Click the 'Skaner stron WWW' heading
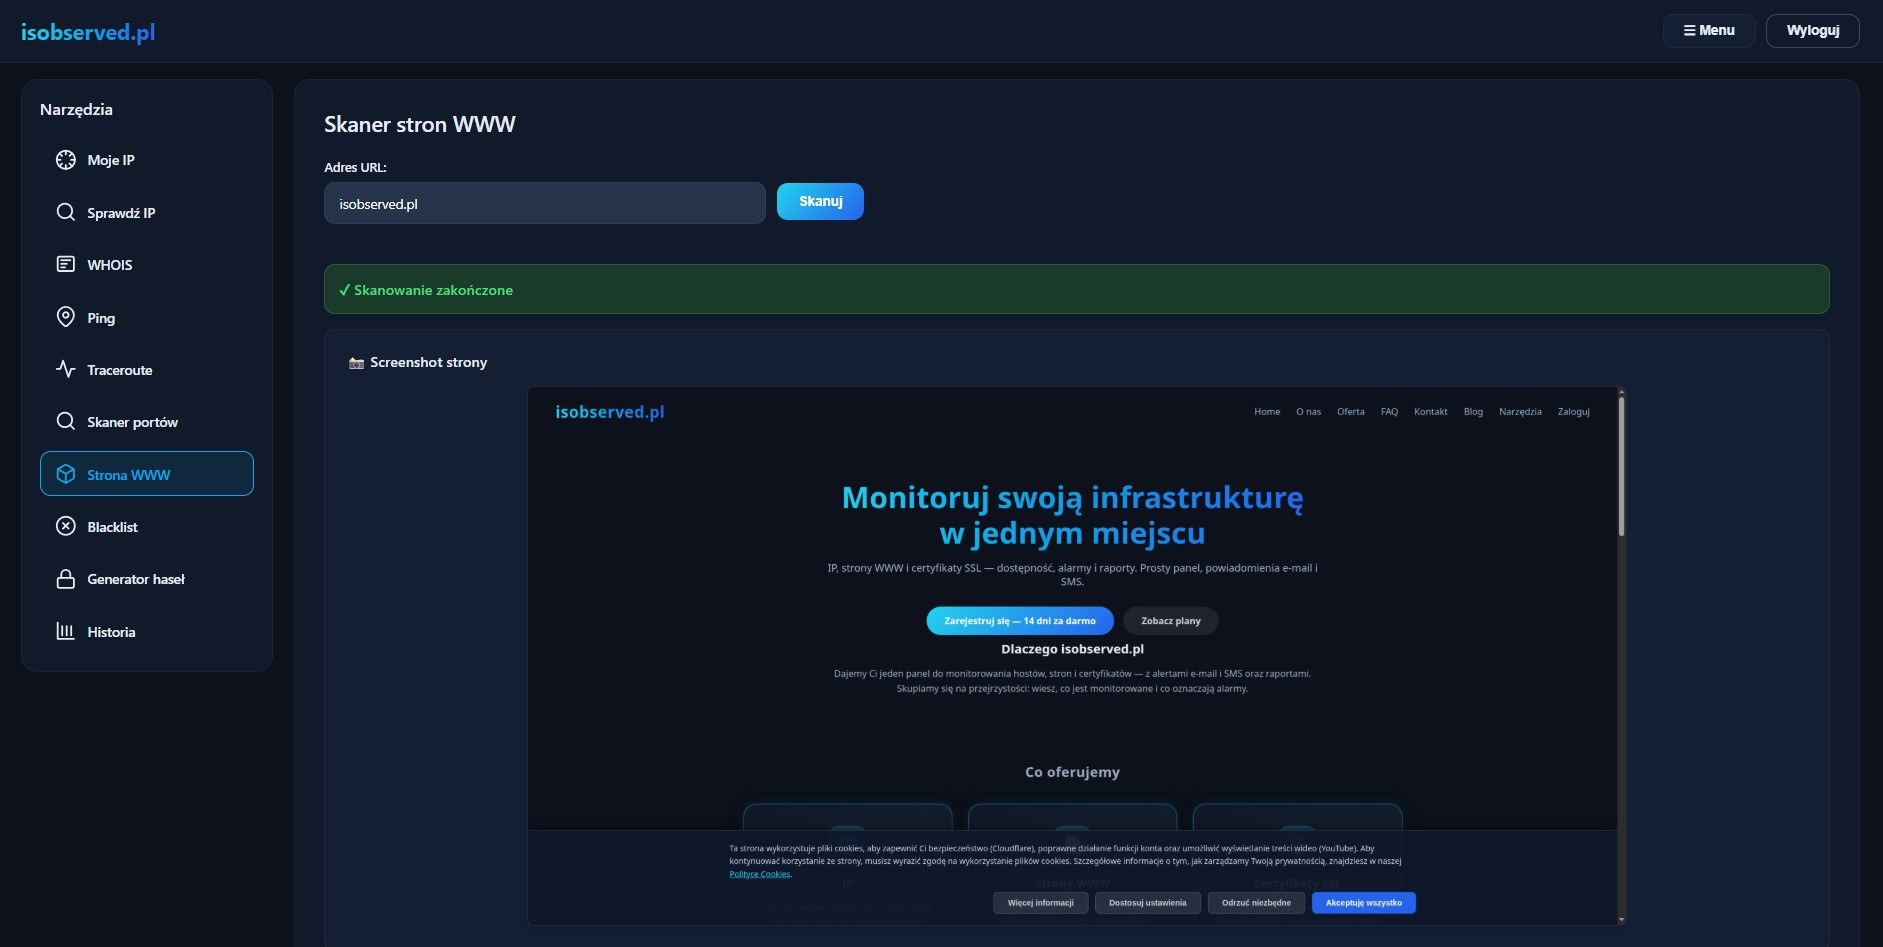 (420, 124)
